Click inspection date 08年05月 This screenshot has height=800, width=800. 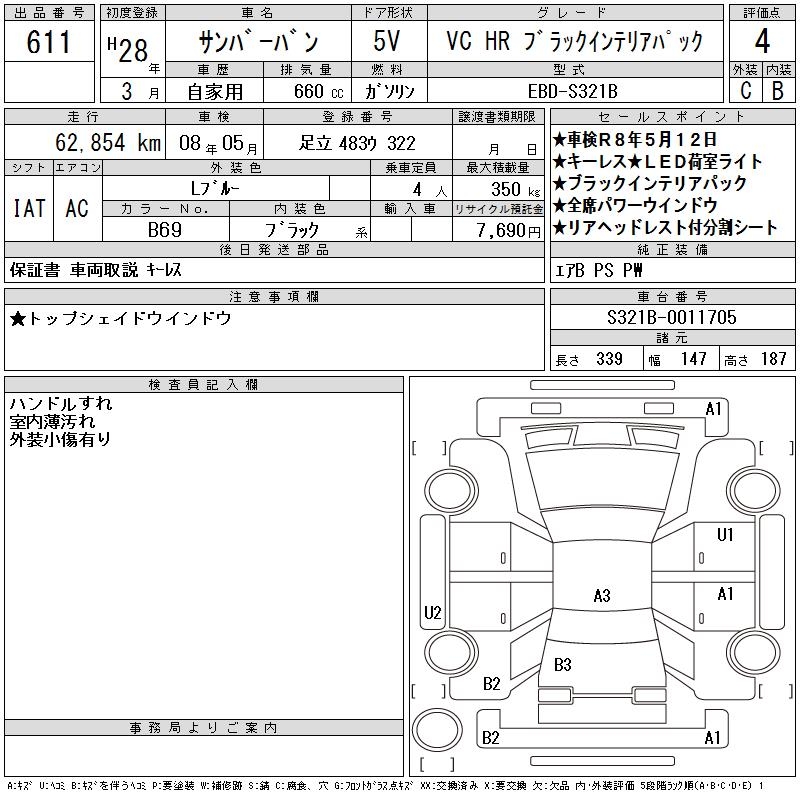coord(218,143)
